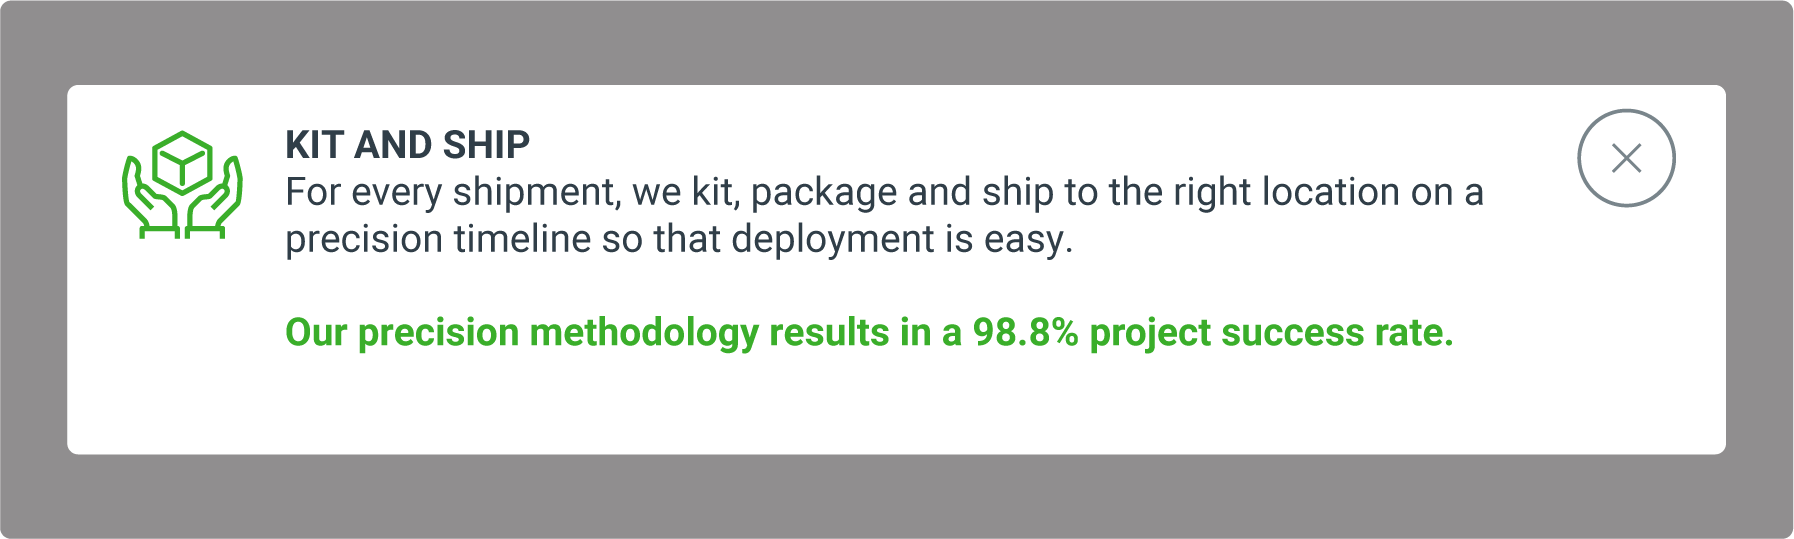Click the left hand of the green icon
Screen dimensions: 1794x539
150,198
